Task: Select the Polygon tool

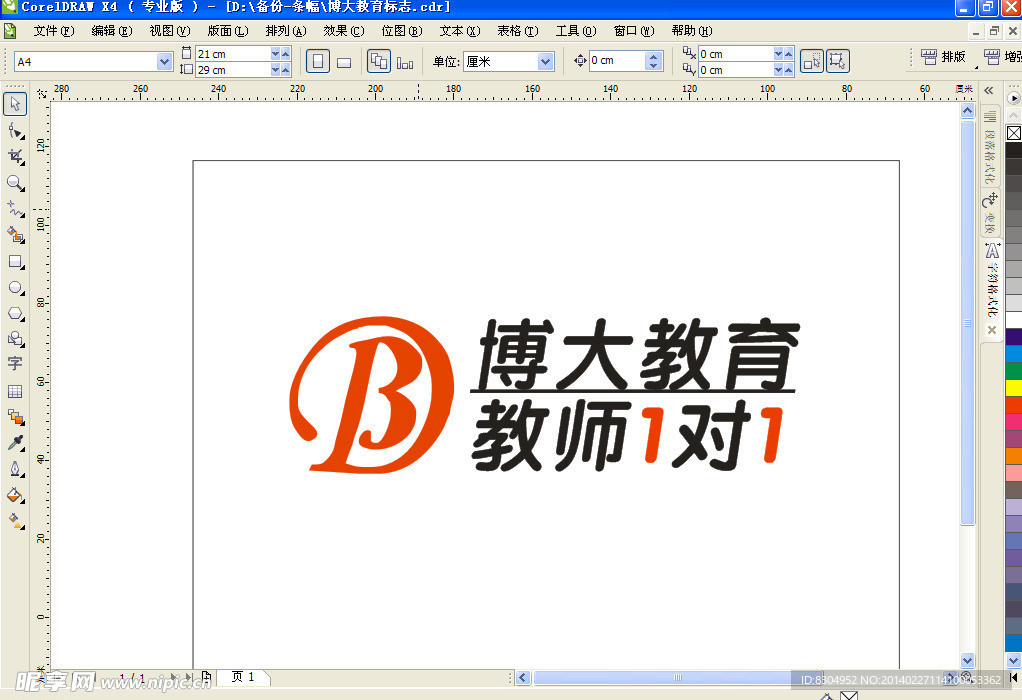Action: tap(15, 313)
